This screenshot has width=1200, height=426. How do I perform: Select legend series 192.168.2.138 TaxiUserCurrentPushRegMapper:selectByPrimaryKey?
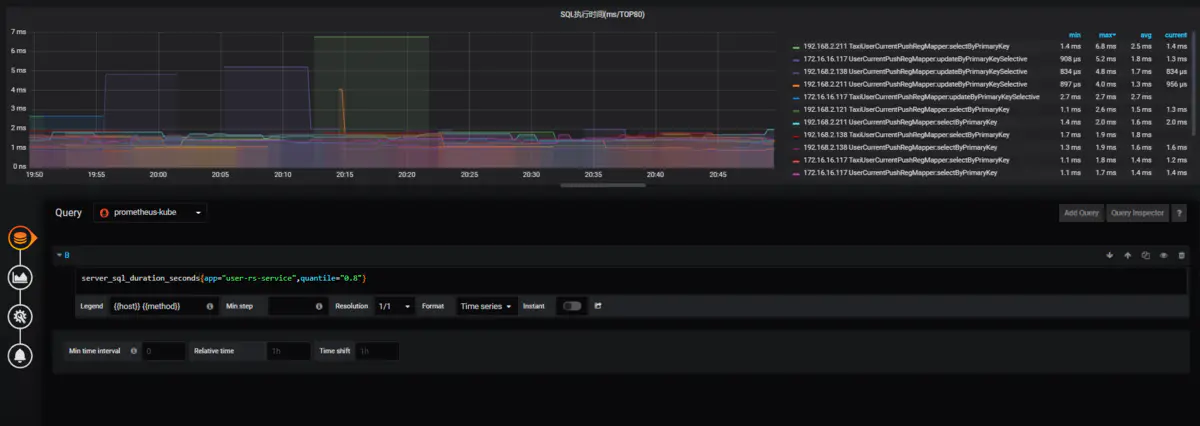(x=908, y=134)
